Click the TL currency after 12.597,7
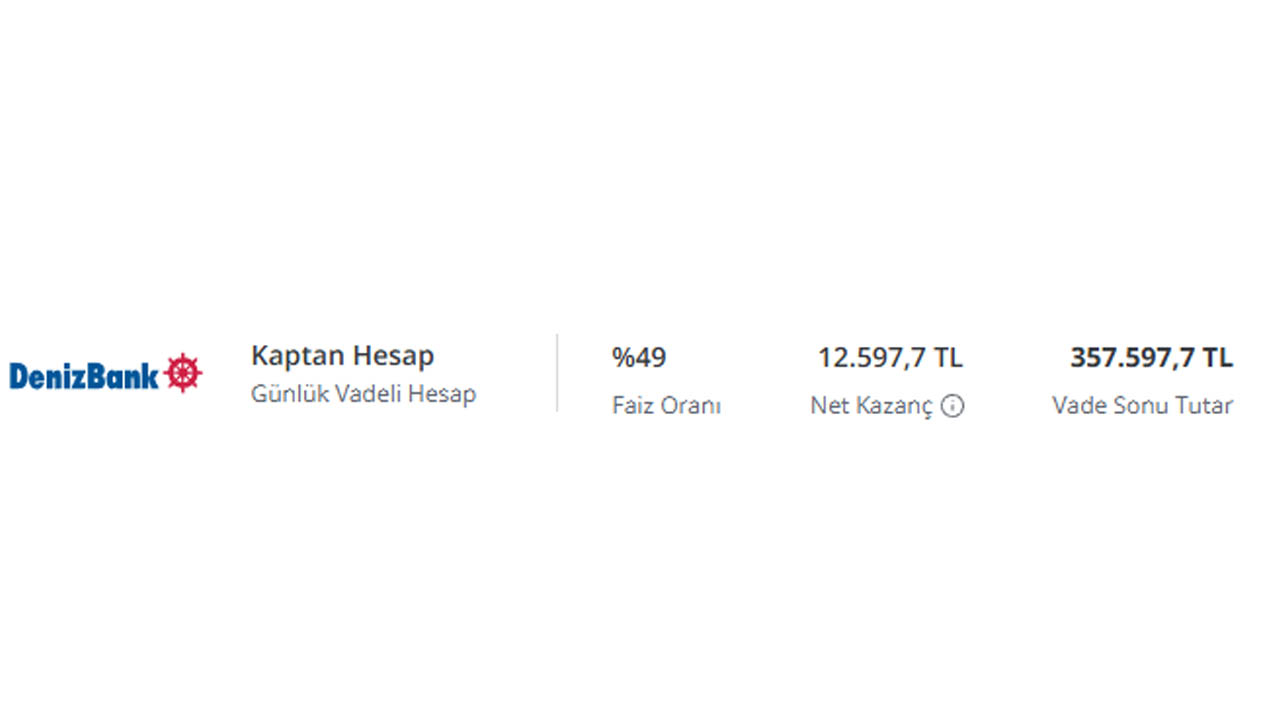Viewport: 1280px width, 720px height. 946,358
